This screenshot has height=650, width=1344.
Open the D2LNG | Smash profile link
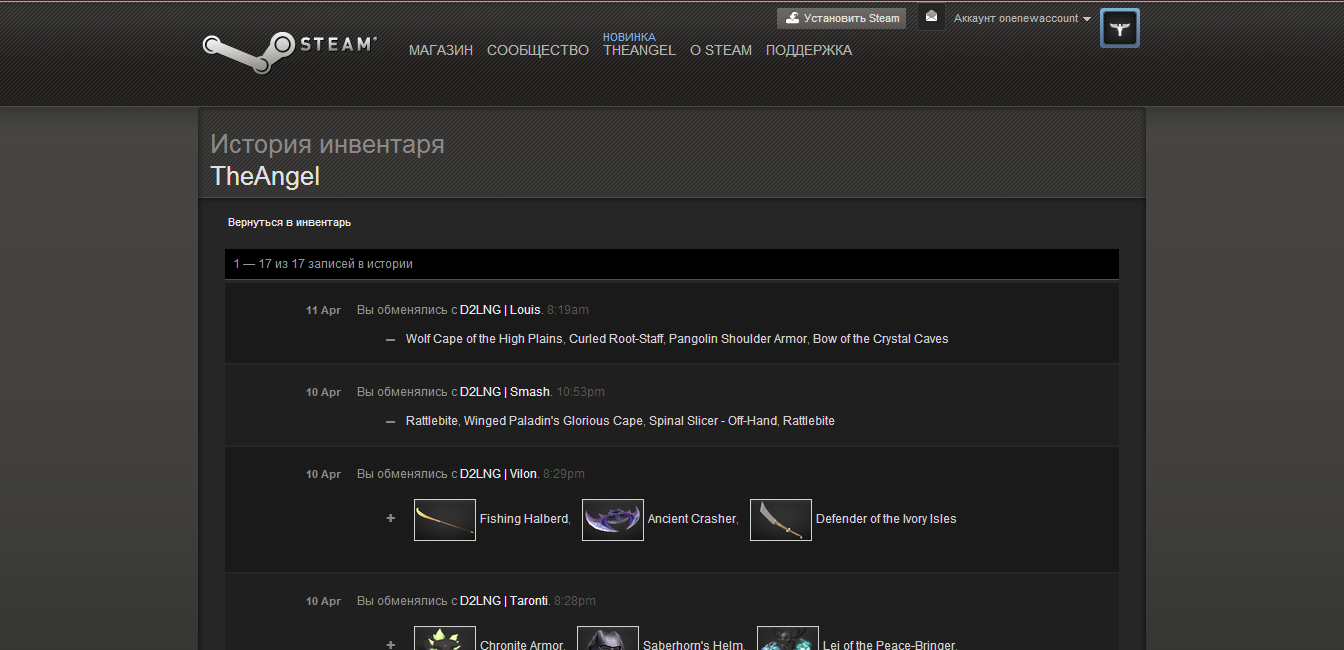point(505,392)
